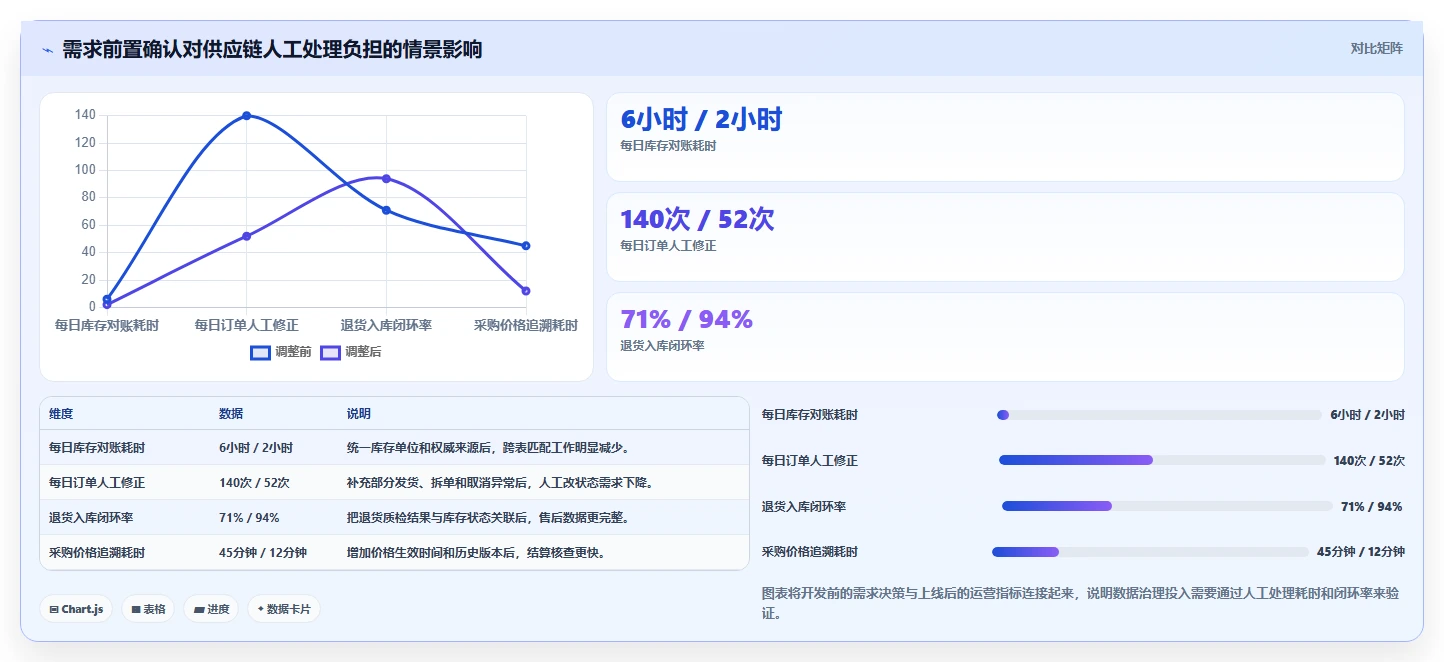Toggle the 调整前 legend swatch

260,352
